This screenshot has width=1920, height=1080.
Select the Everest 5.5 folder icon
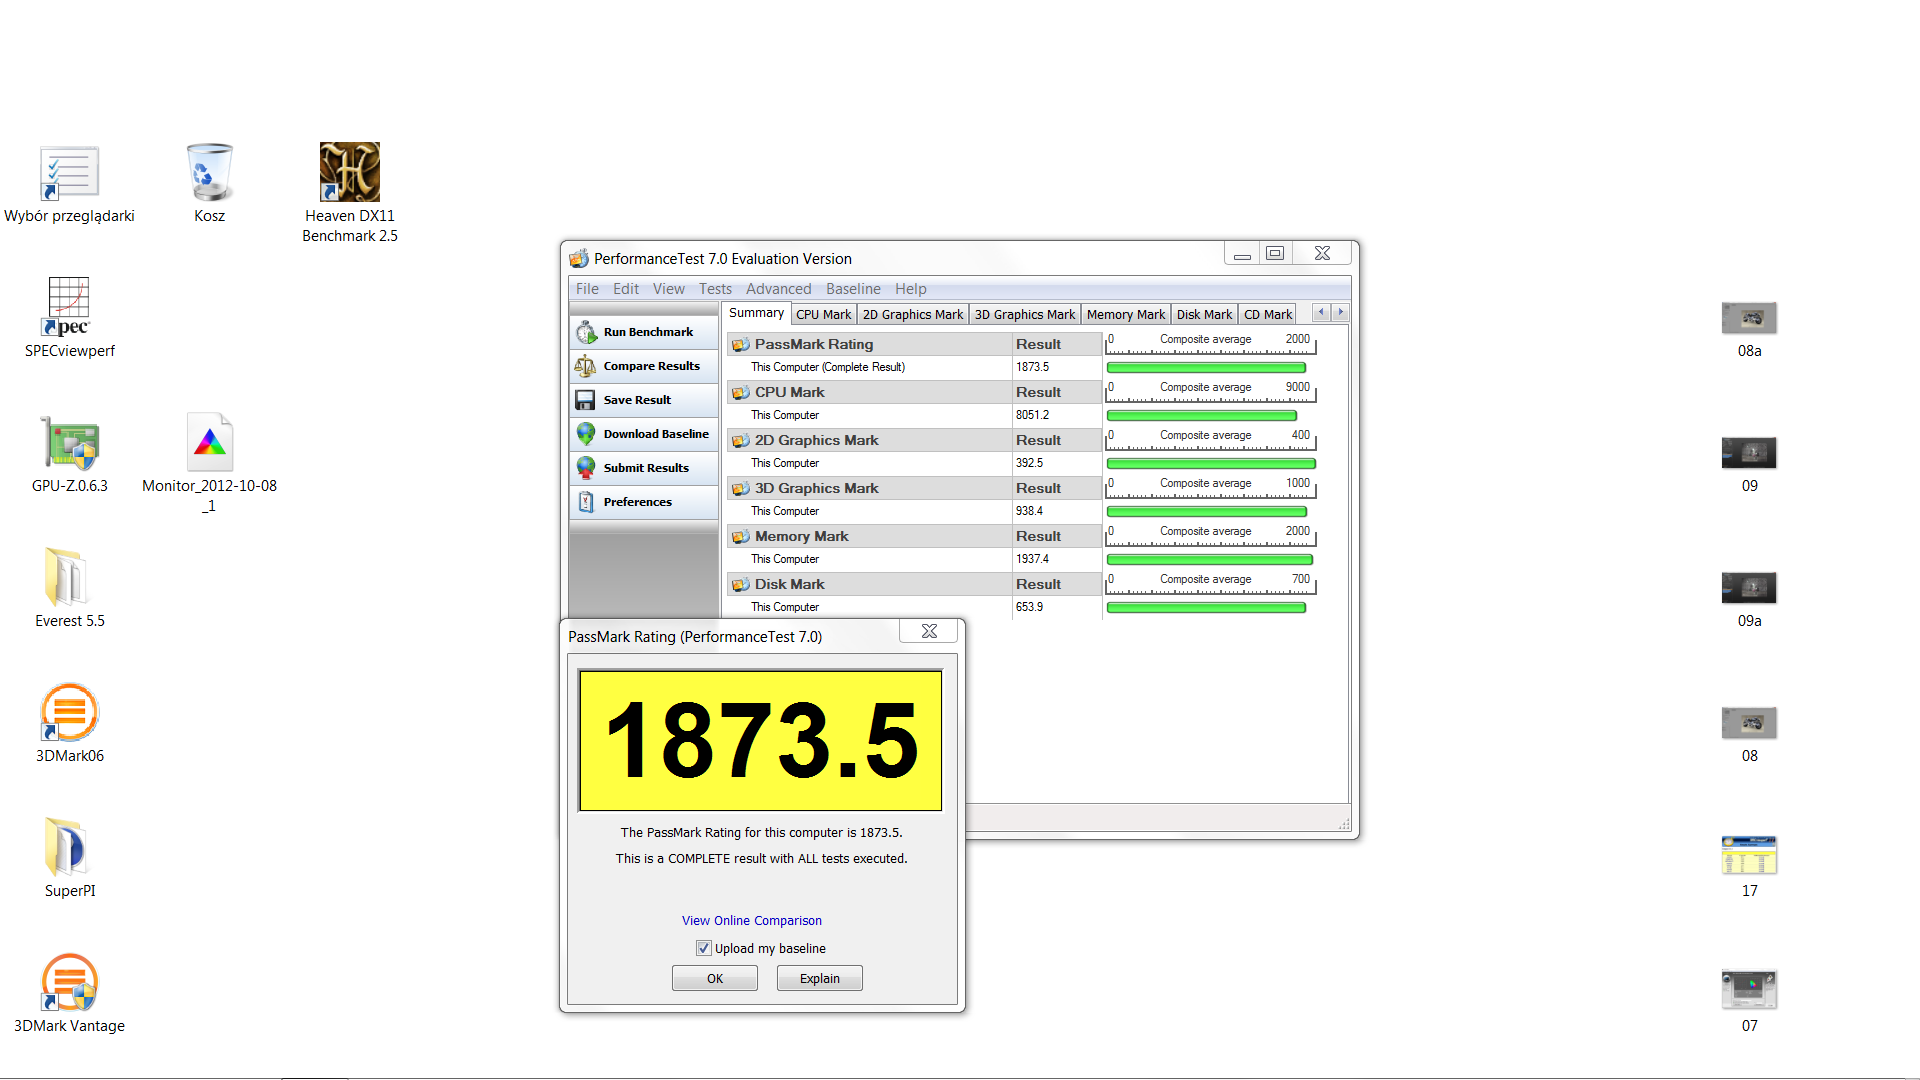point(69,577)
